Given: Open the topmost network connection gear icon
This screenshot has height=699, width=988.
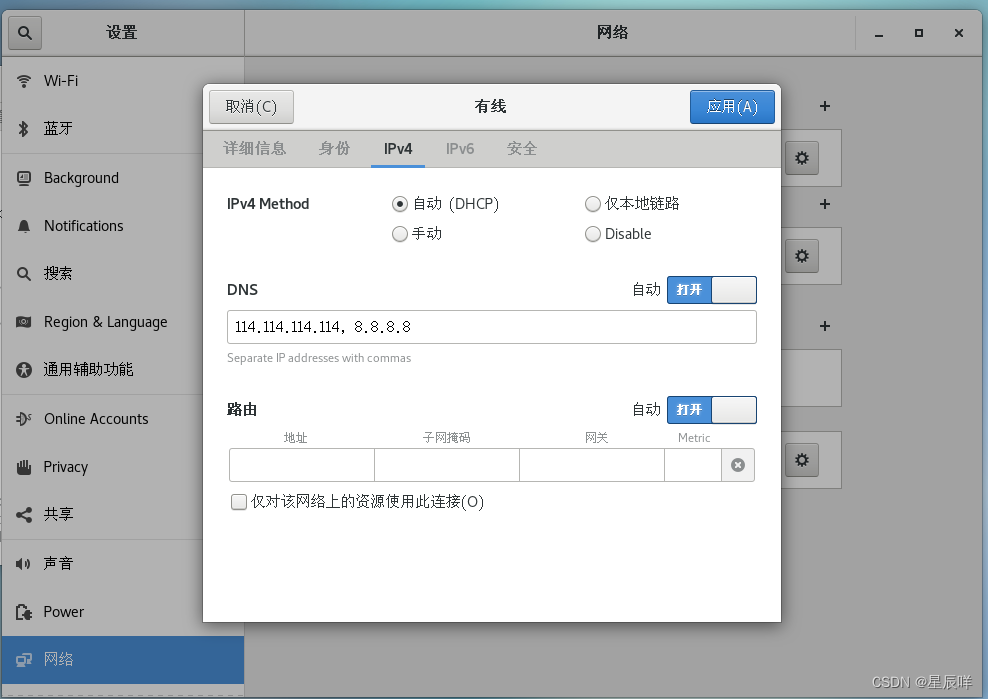Looking at the screenshot, I should point(801,158).
